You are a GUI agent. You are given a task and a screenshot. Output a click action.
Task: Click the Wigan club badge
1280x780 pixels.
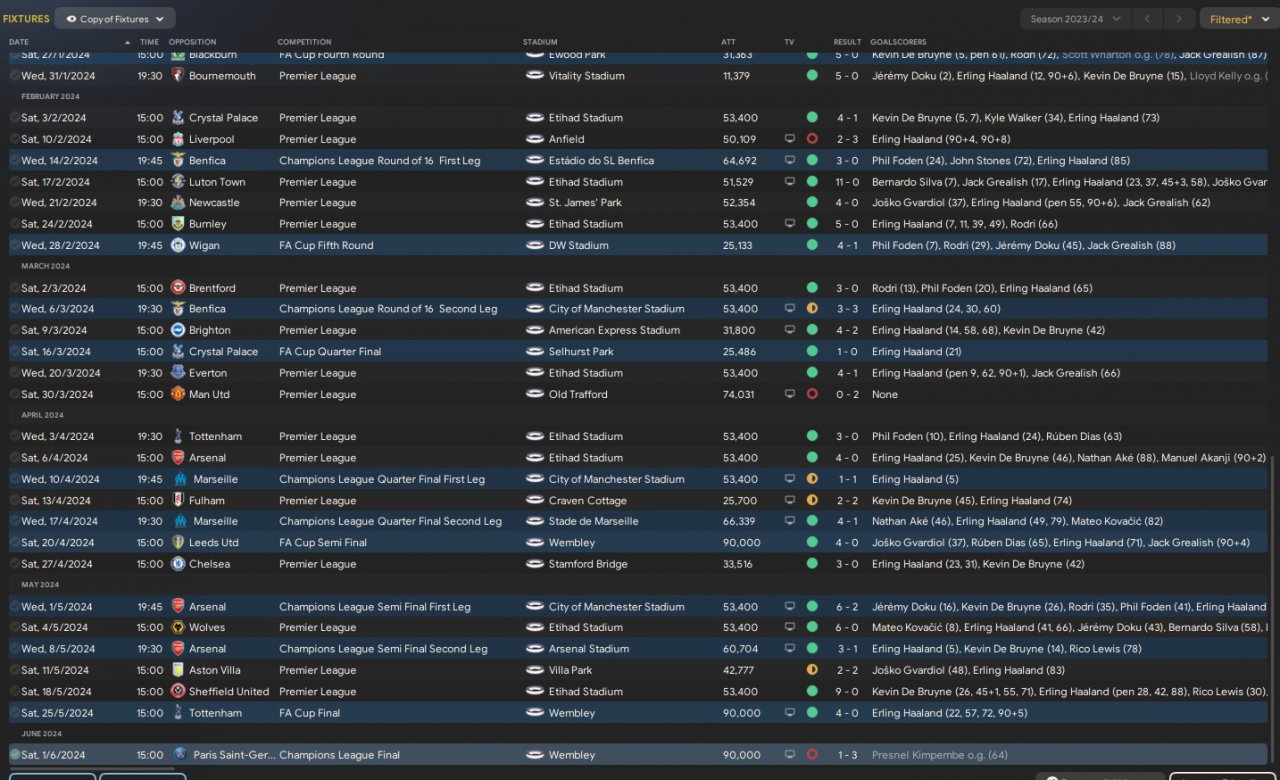tap(178, 245)
